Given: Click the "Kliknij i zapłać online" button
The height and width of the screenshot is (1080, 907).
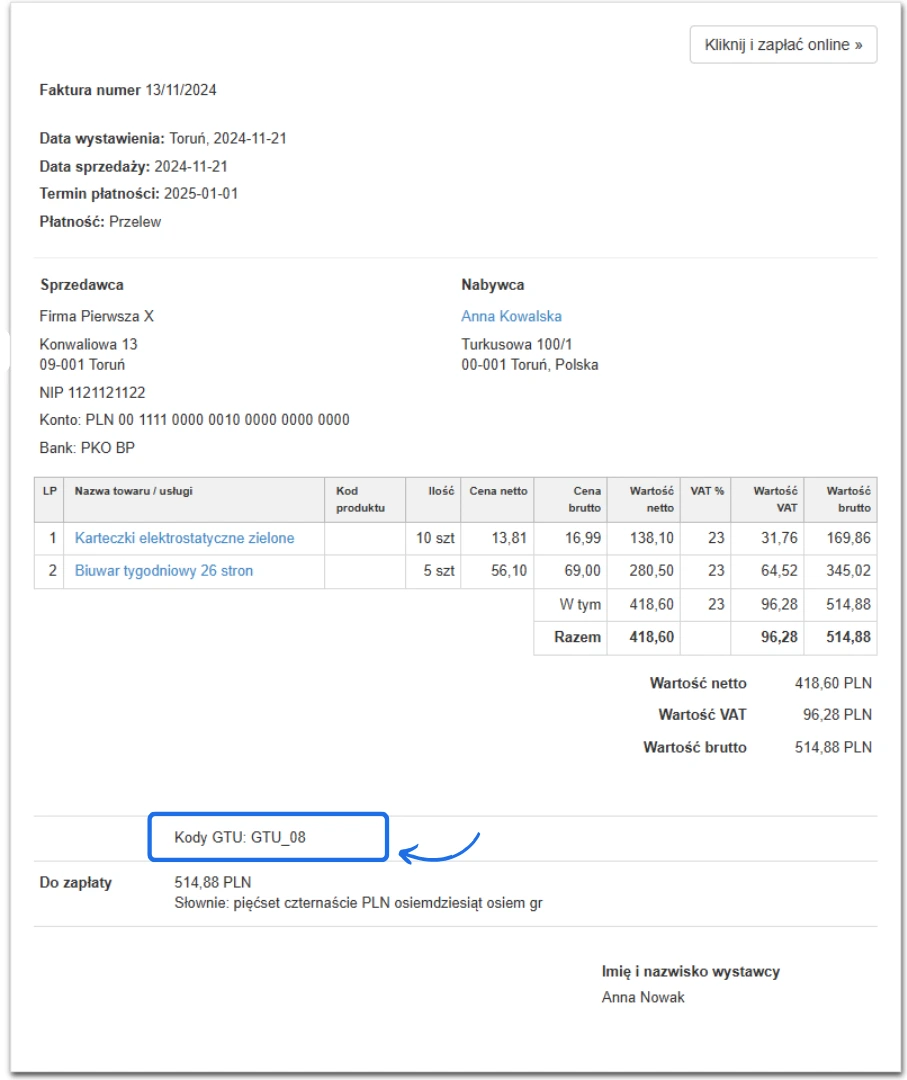Looking at the screenshot, I should coord(783,45).
